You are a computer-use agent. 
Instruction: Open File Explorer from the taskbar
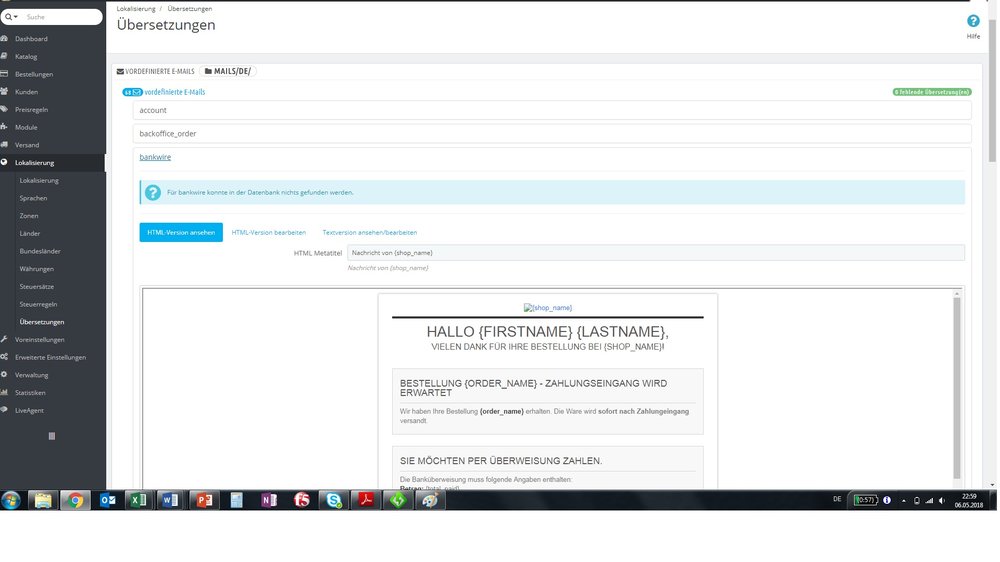[43, 501]
